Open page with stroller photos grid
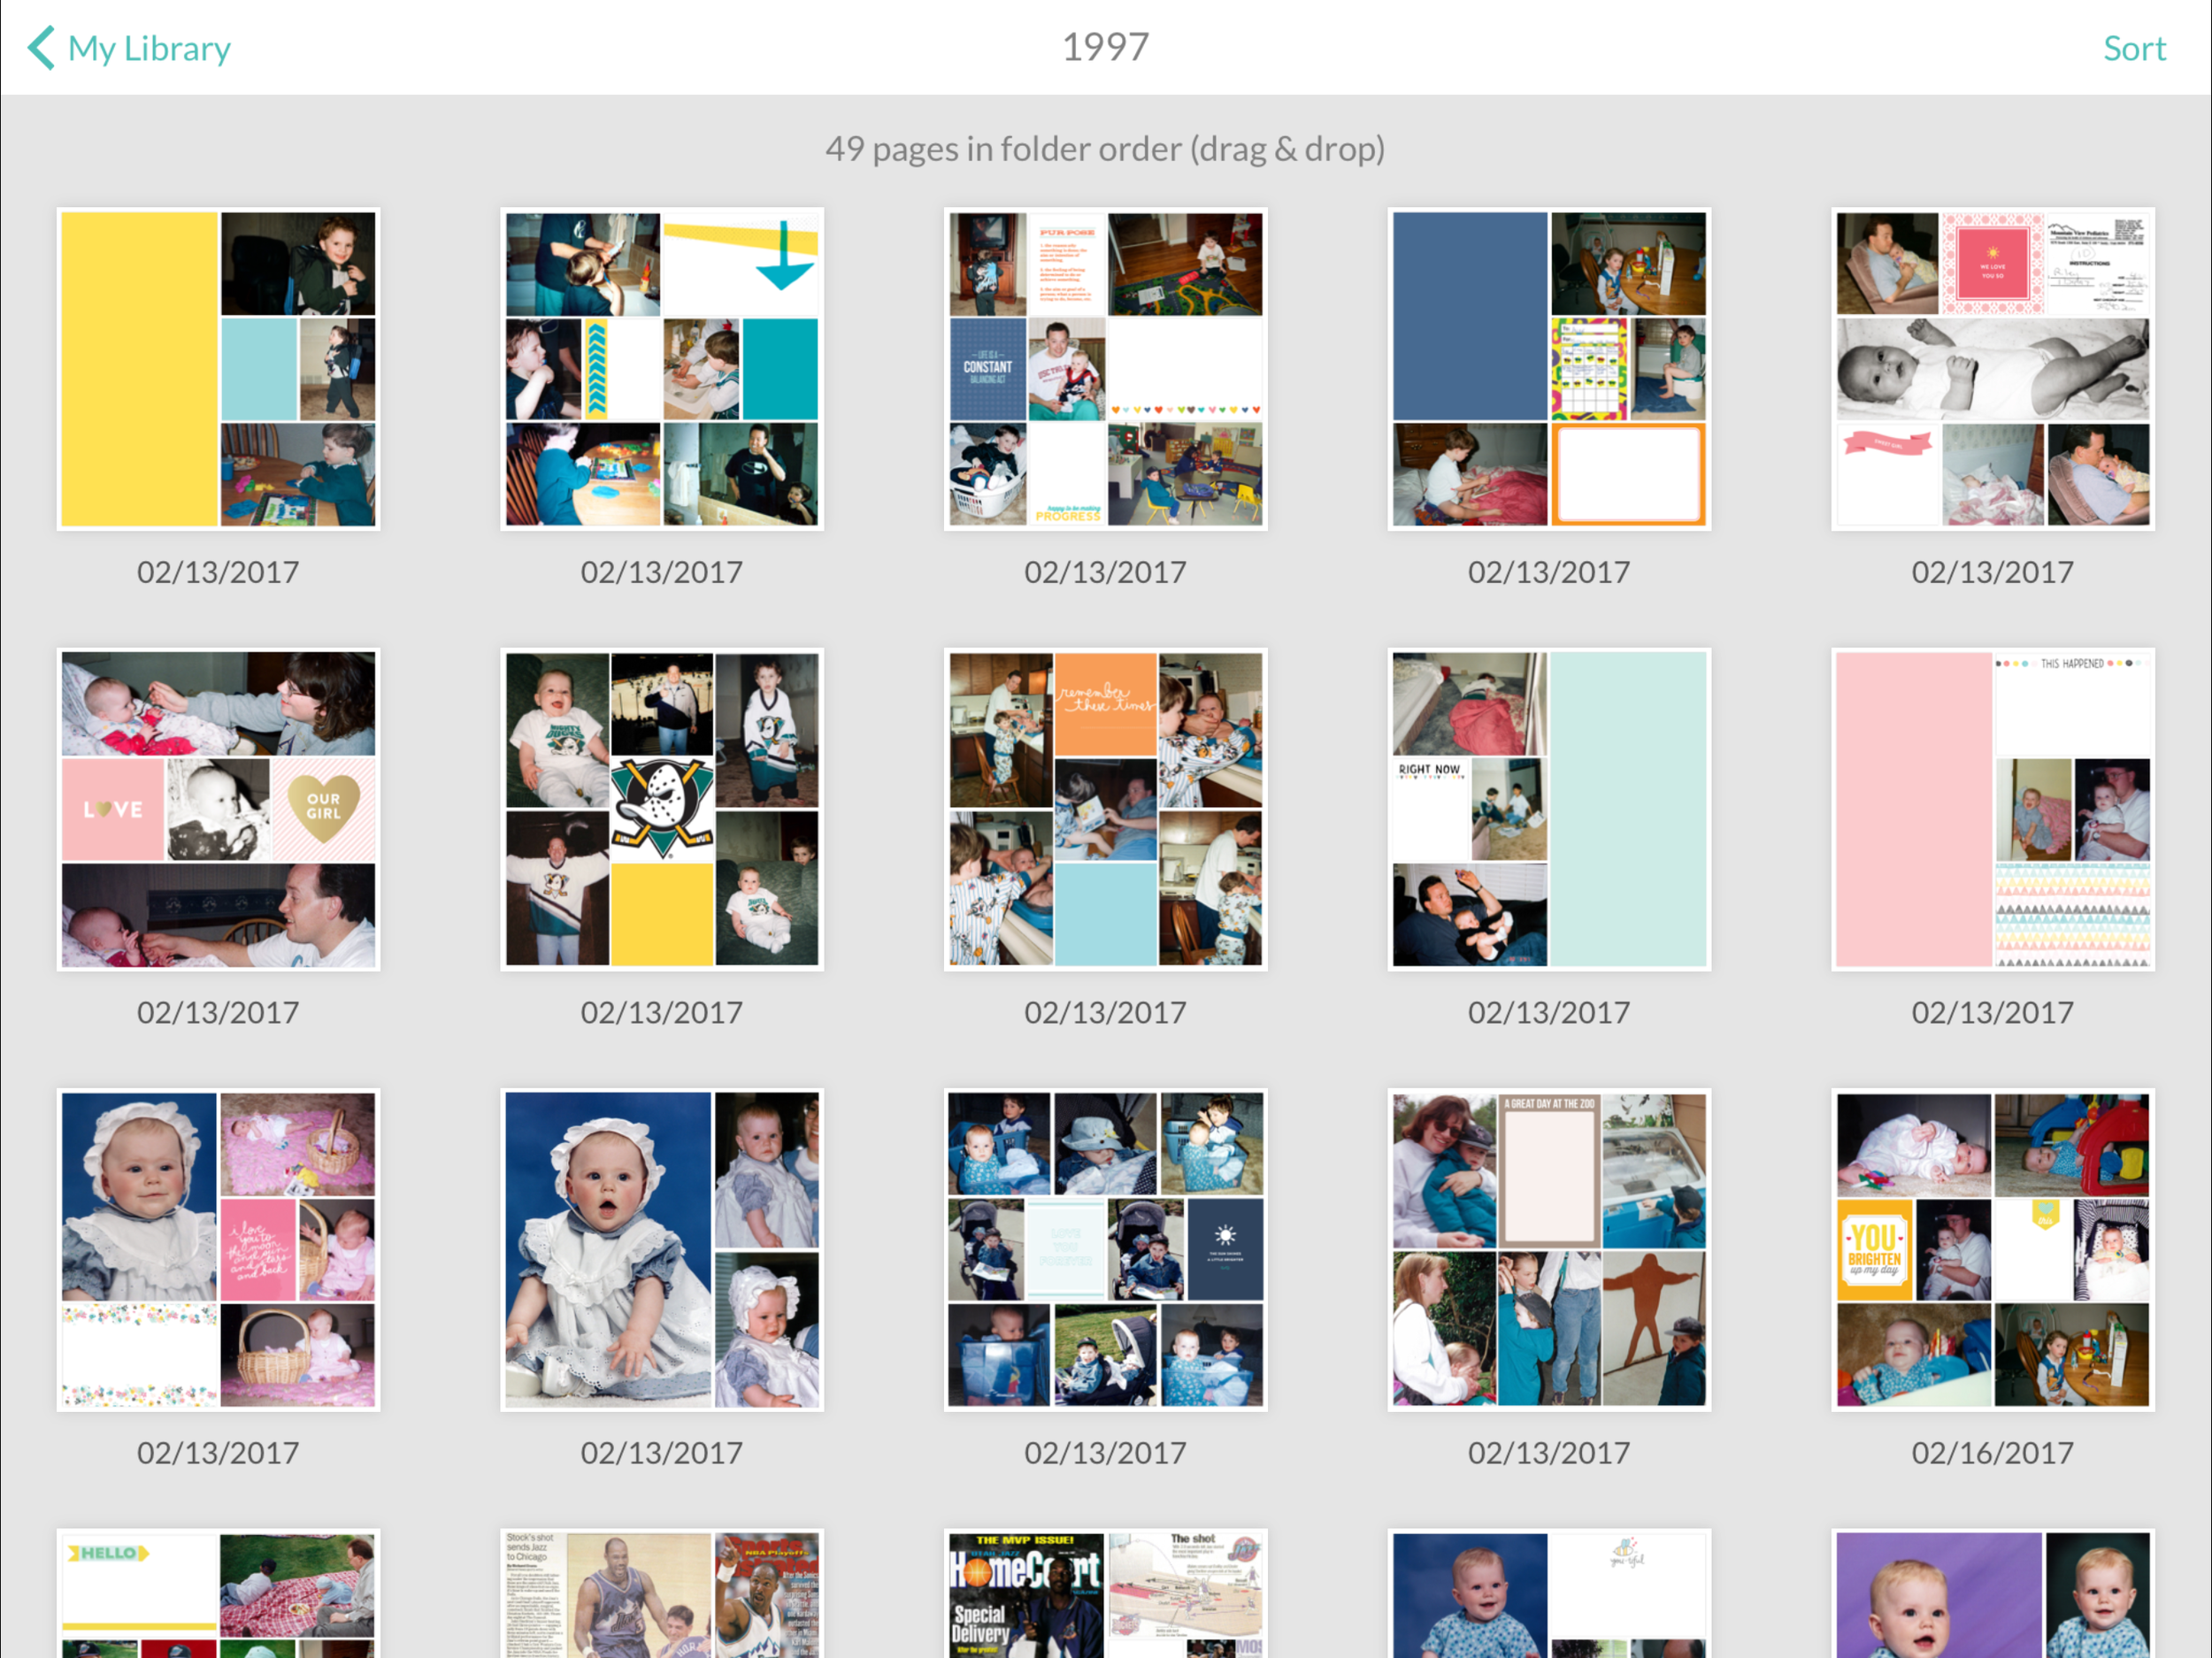Screen dimensions: 2212x1658 click(x=1105, y=1250)
